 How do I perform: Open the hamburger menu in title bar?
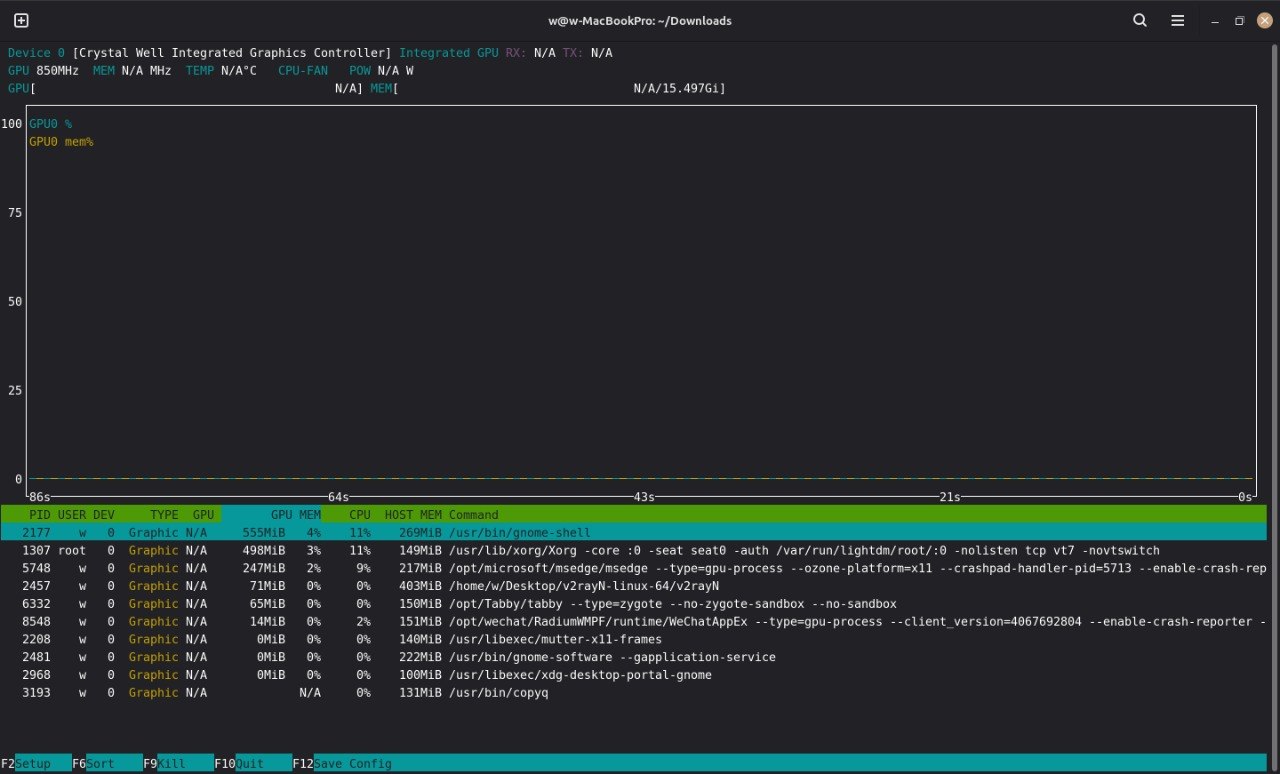click(x=1178, y=20)
